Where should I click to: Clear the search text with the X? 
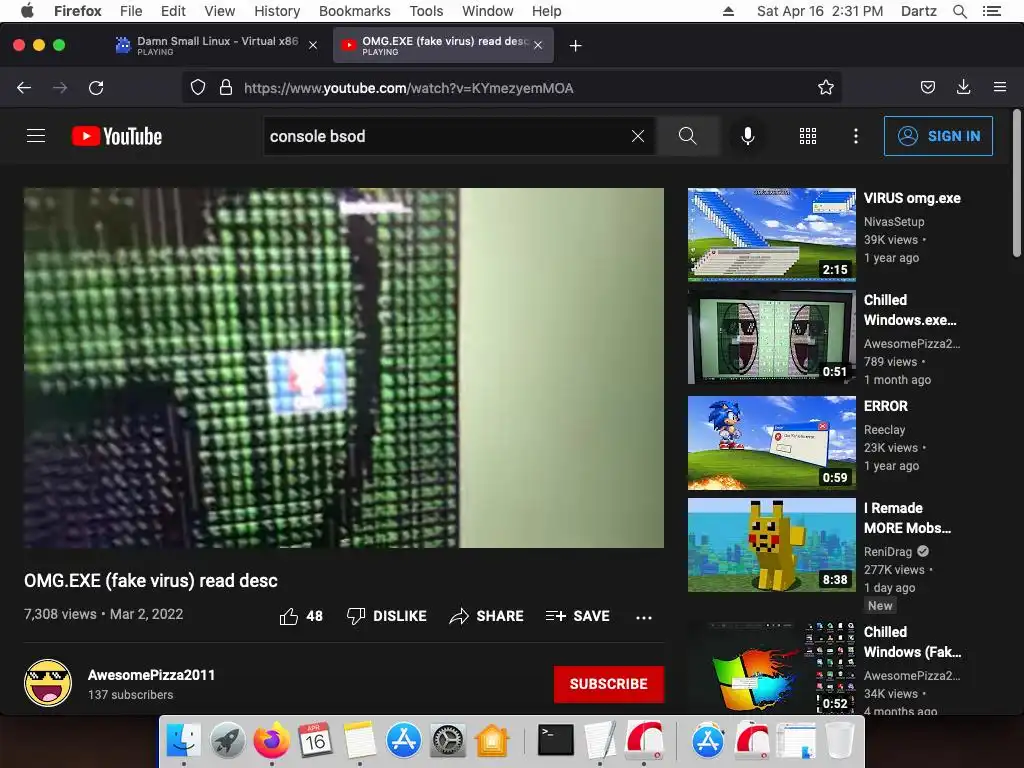638,136
